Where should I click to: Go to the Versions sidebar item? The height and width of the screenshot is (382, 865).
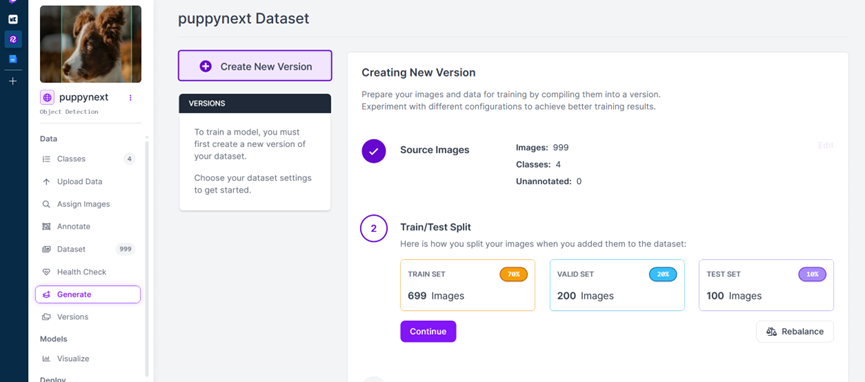[88, 317]
